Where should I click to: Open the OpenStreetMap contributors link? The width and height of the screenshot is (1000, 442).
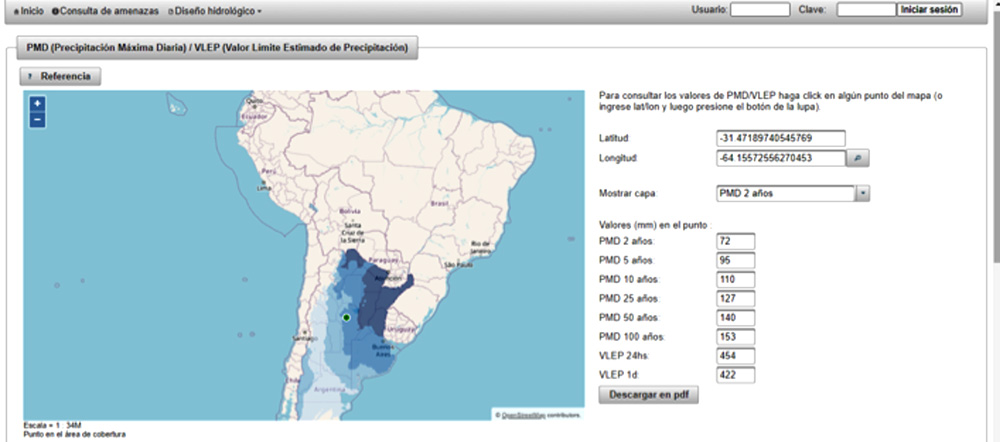coord(542,414)
